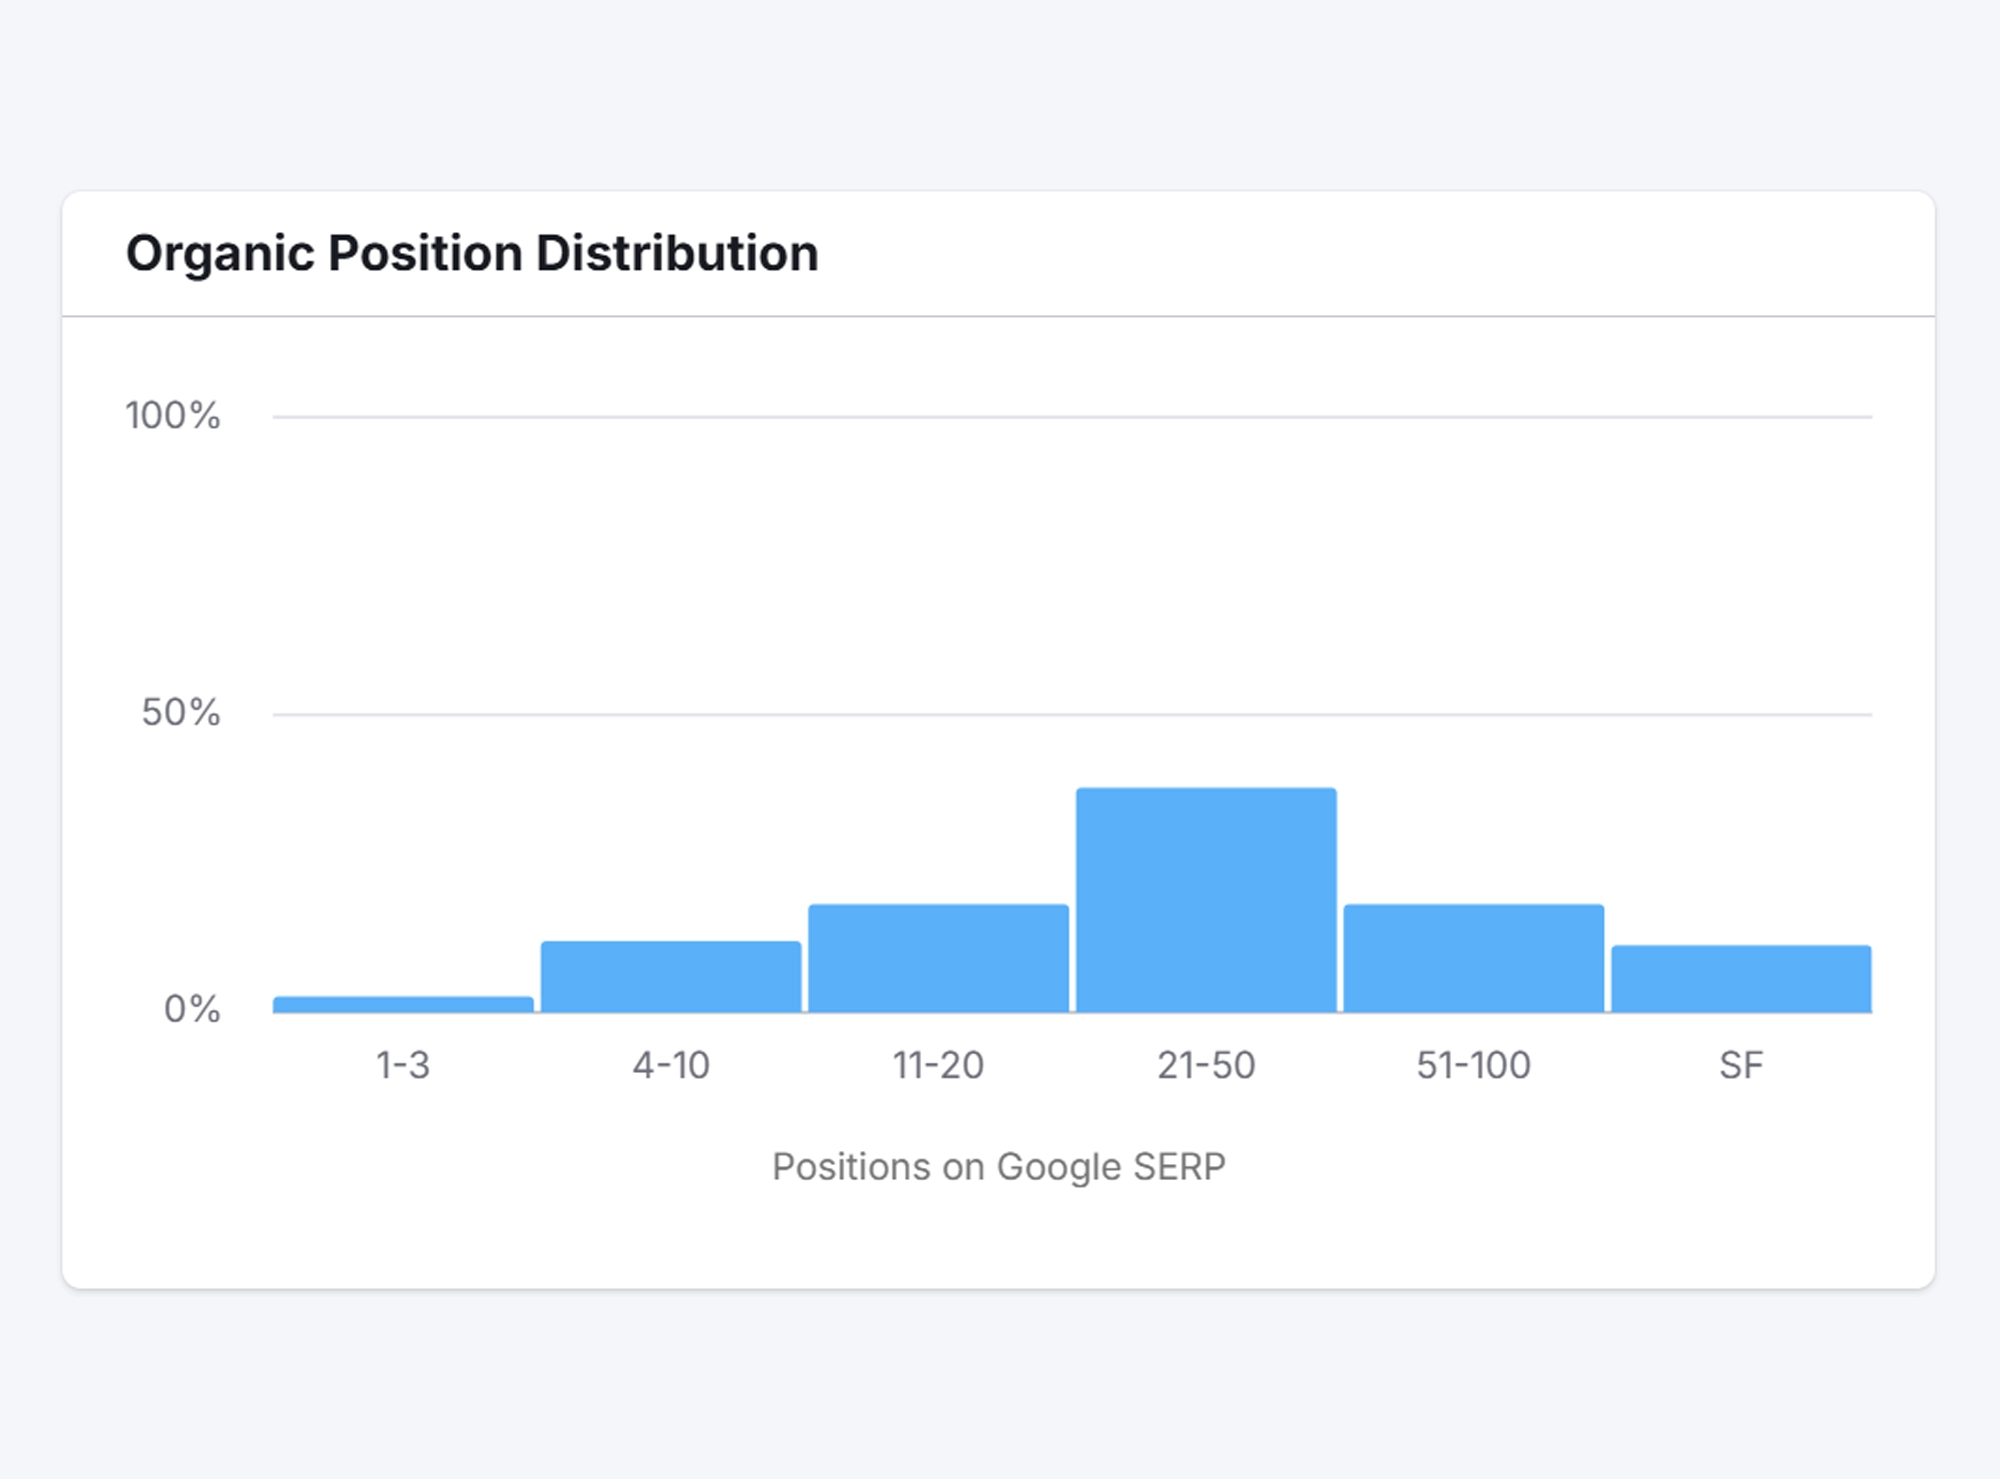This screenshot has width=2000, height=1479.
Task: Click the 1-3 positions bar
Action: (403, 1004)
